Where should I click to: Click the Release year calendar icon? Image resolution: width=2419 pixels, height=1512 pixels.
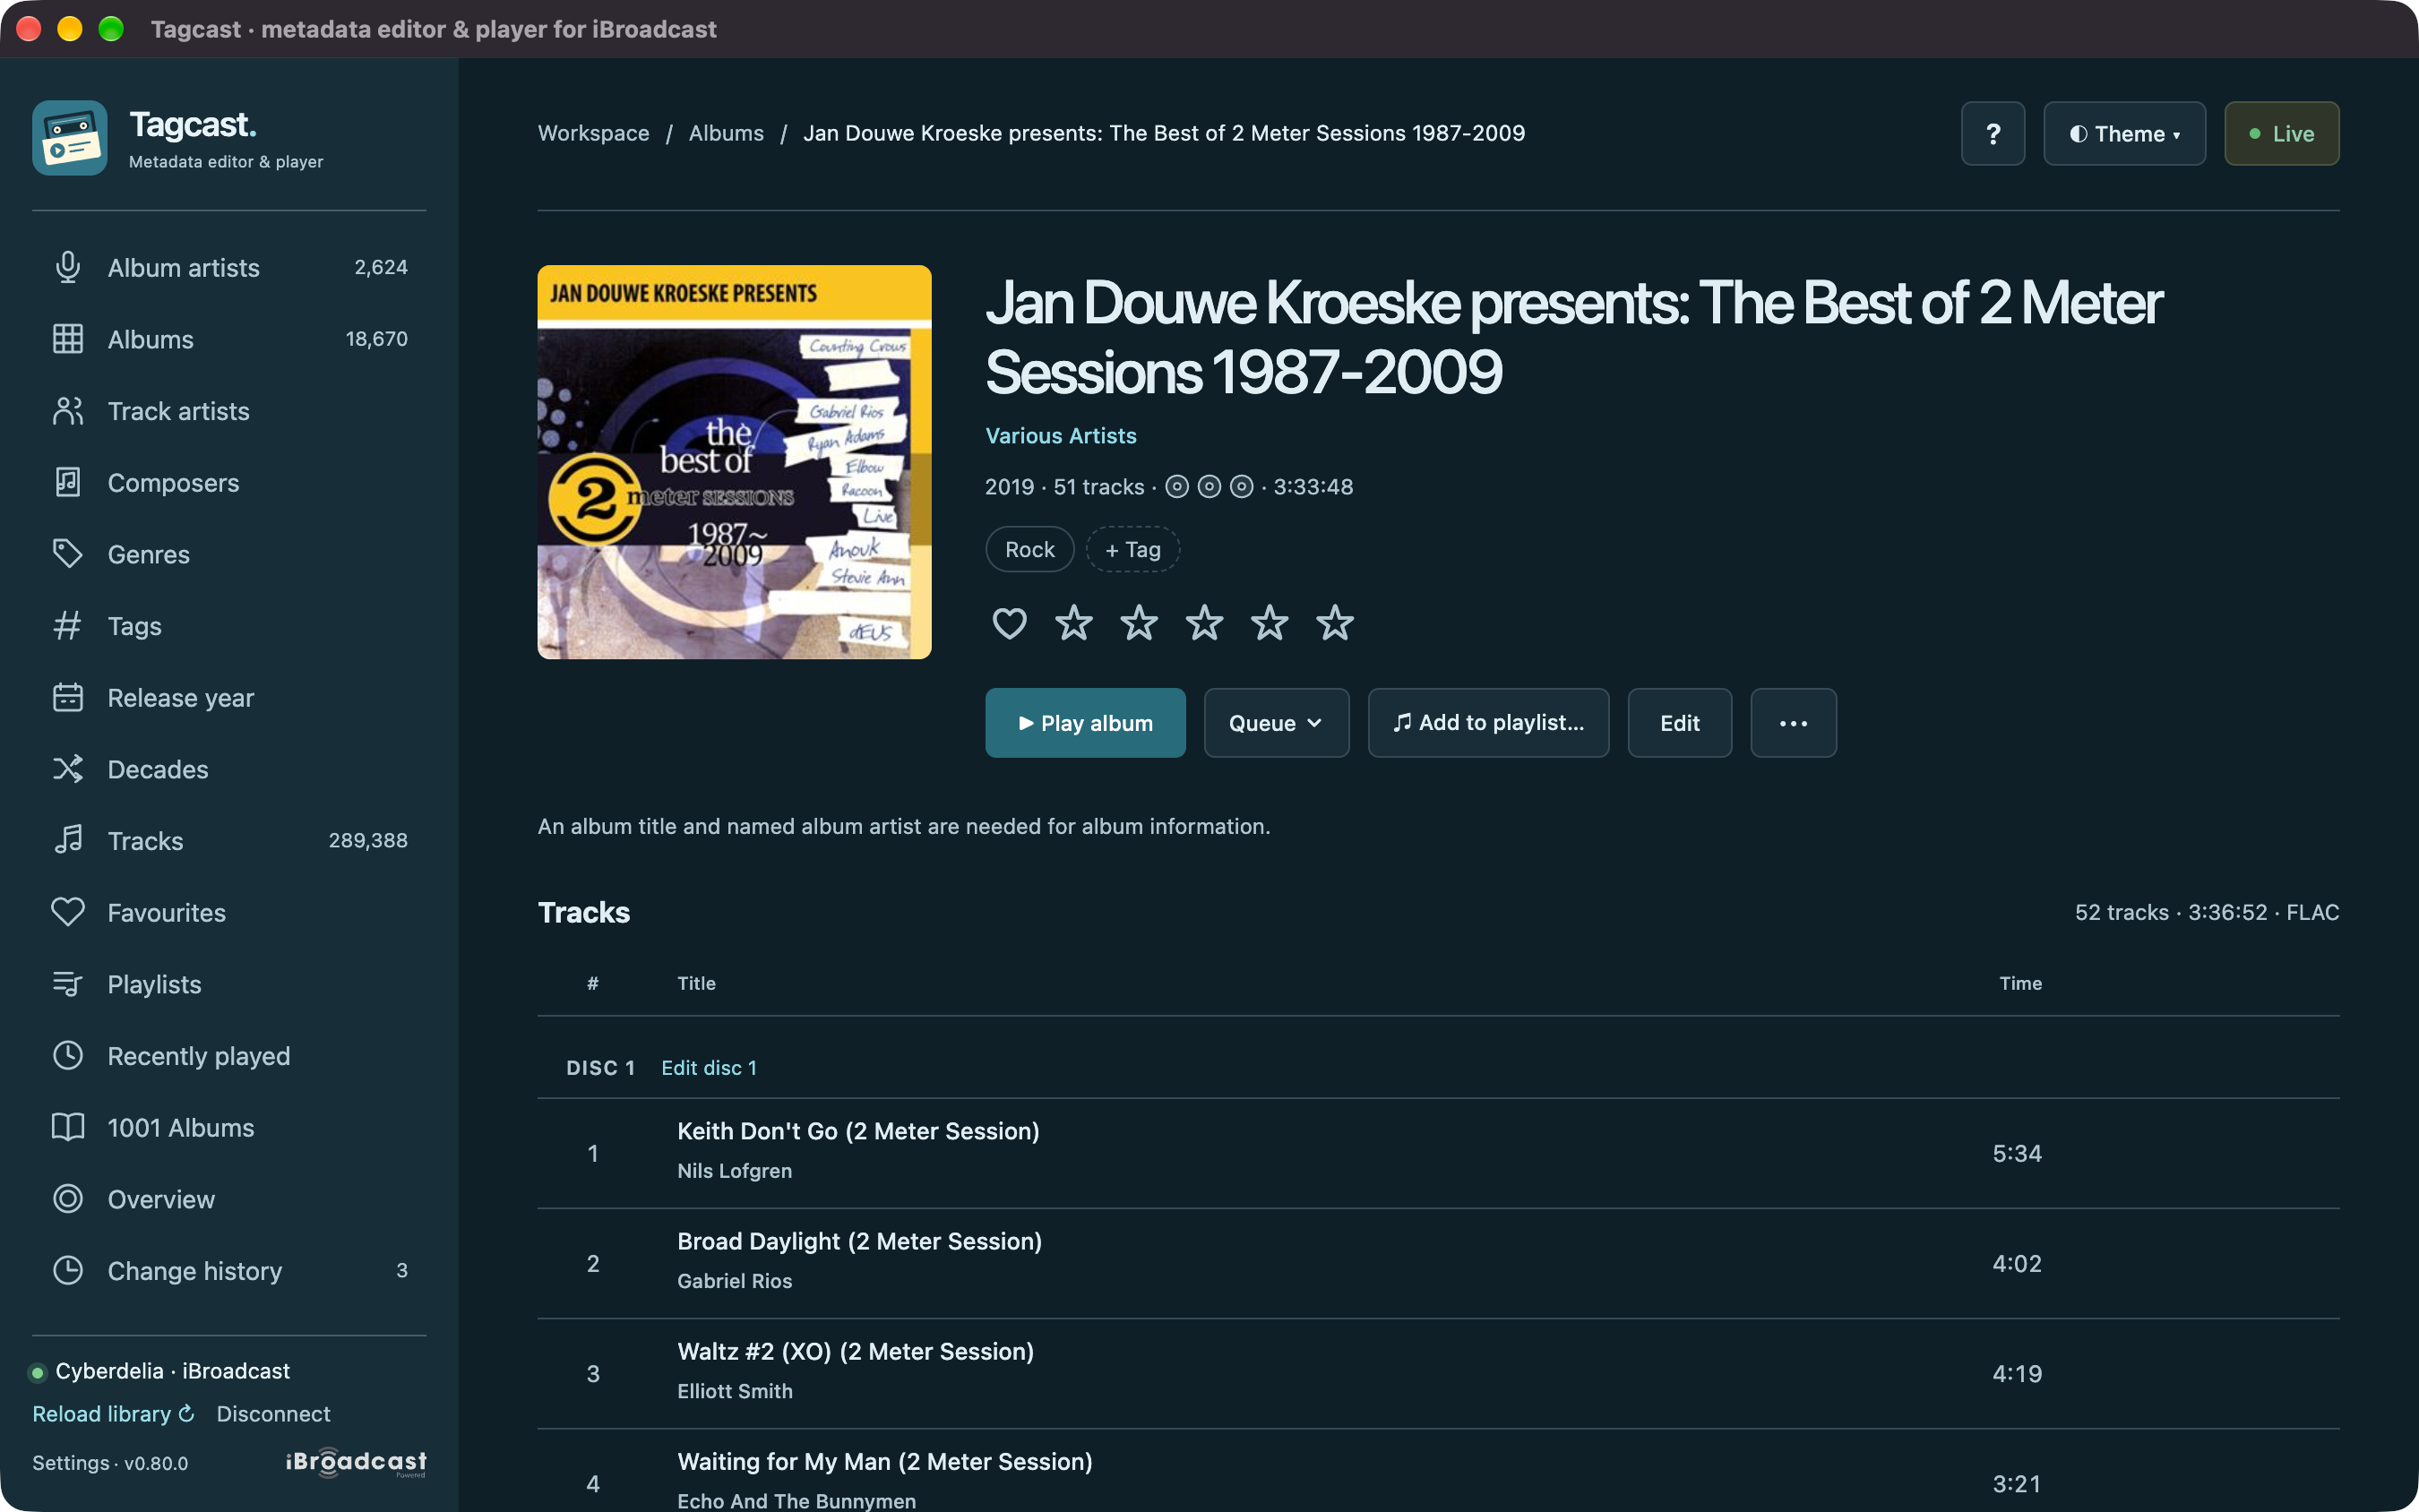tap(67, 697)
